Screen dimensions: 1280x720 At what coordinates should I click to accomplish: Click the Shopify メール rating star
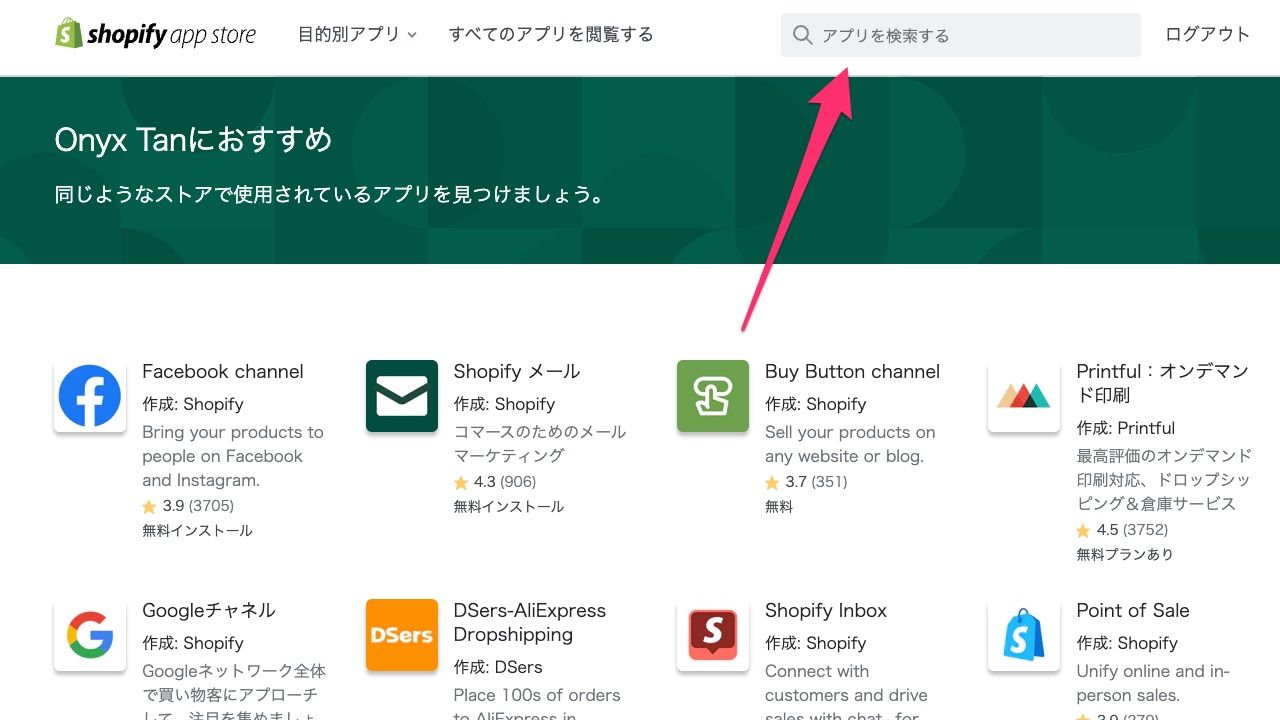point(461,483)
